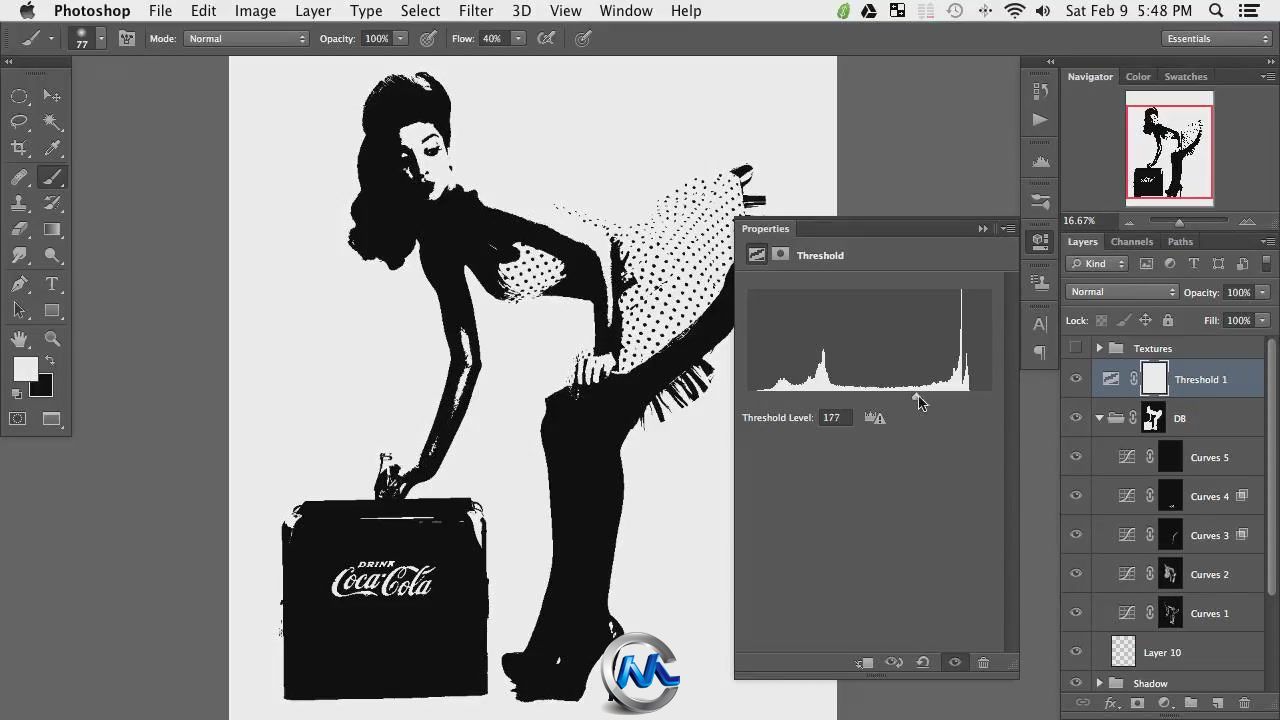Click the foreground color swatch
The image size is (1280, 720).
[x=25, y=369]
